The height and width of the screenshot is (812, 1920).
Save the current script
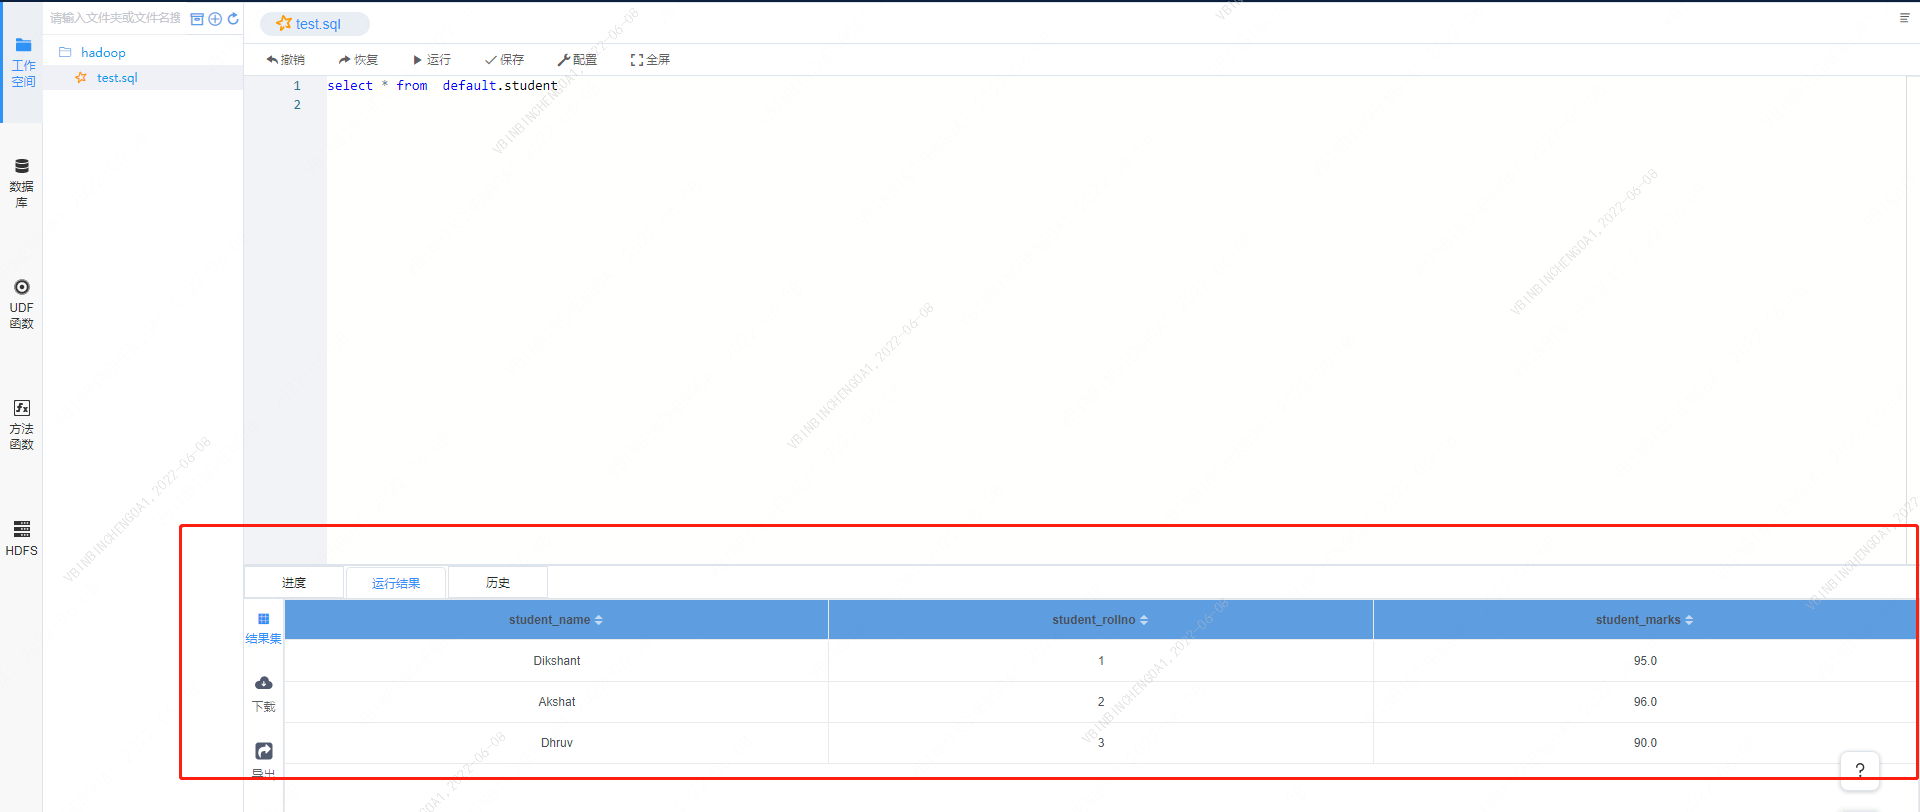[504, 60]
